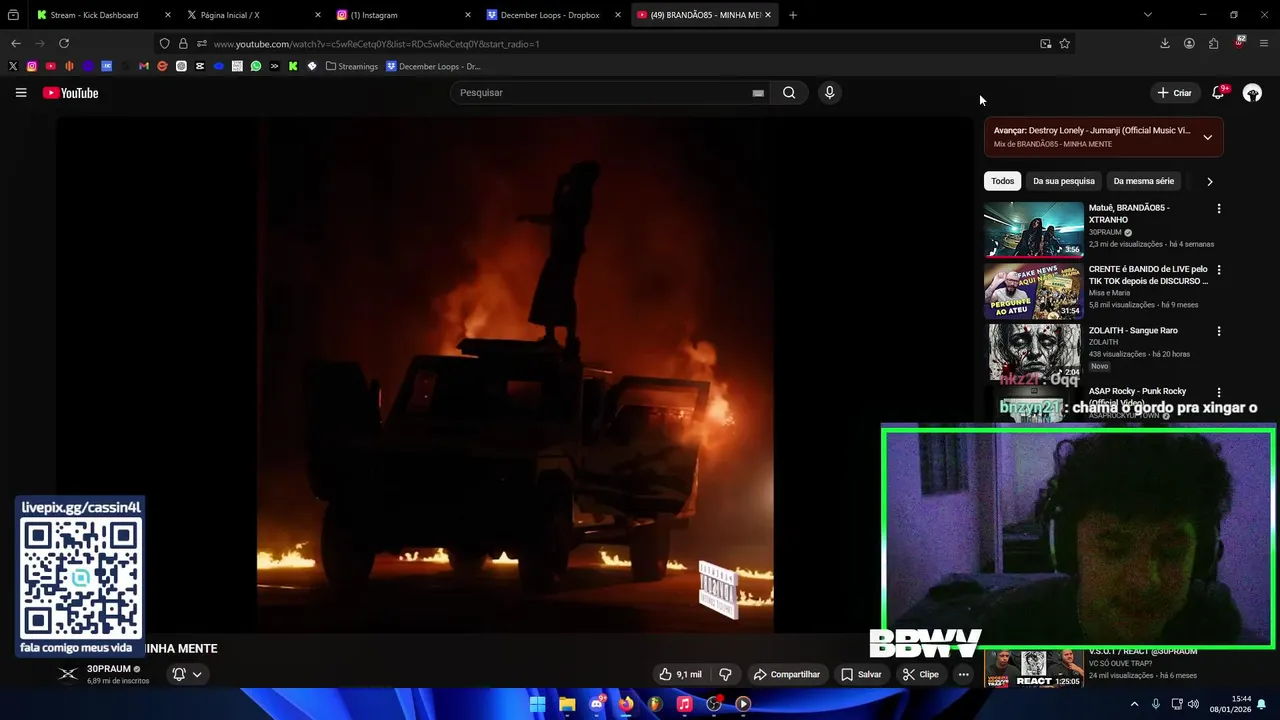Open the Streamings bookmarks folder
Viewport: 1280px width, 720px height.
(352, 67)
